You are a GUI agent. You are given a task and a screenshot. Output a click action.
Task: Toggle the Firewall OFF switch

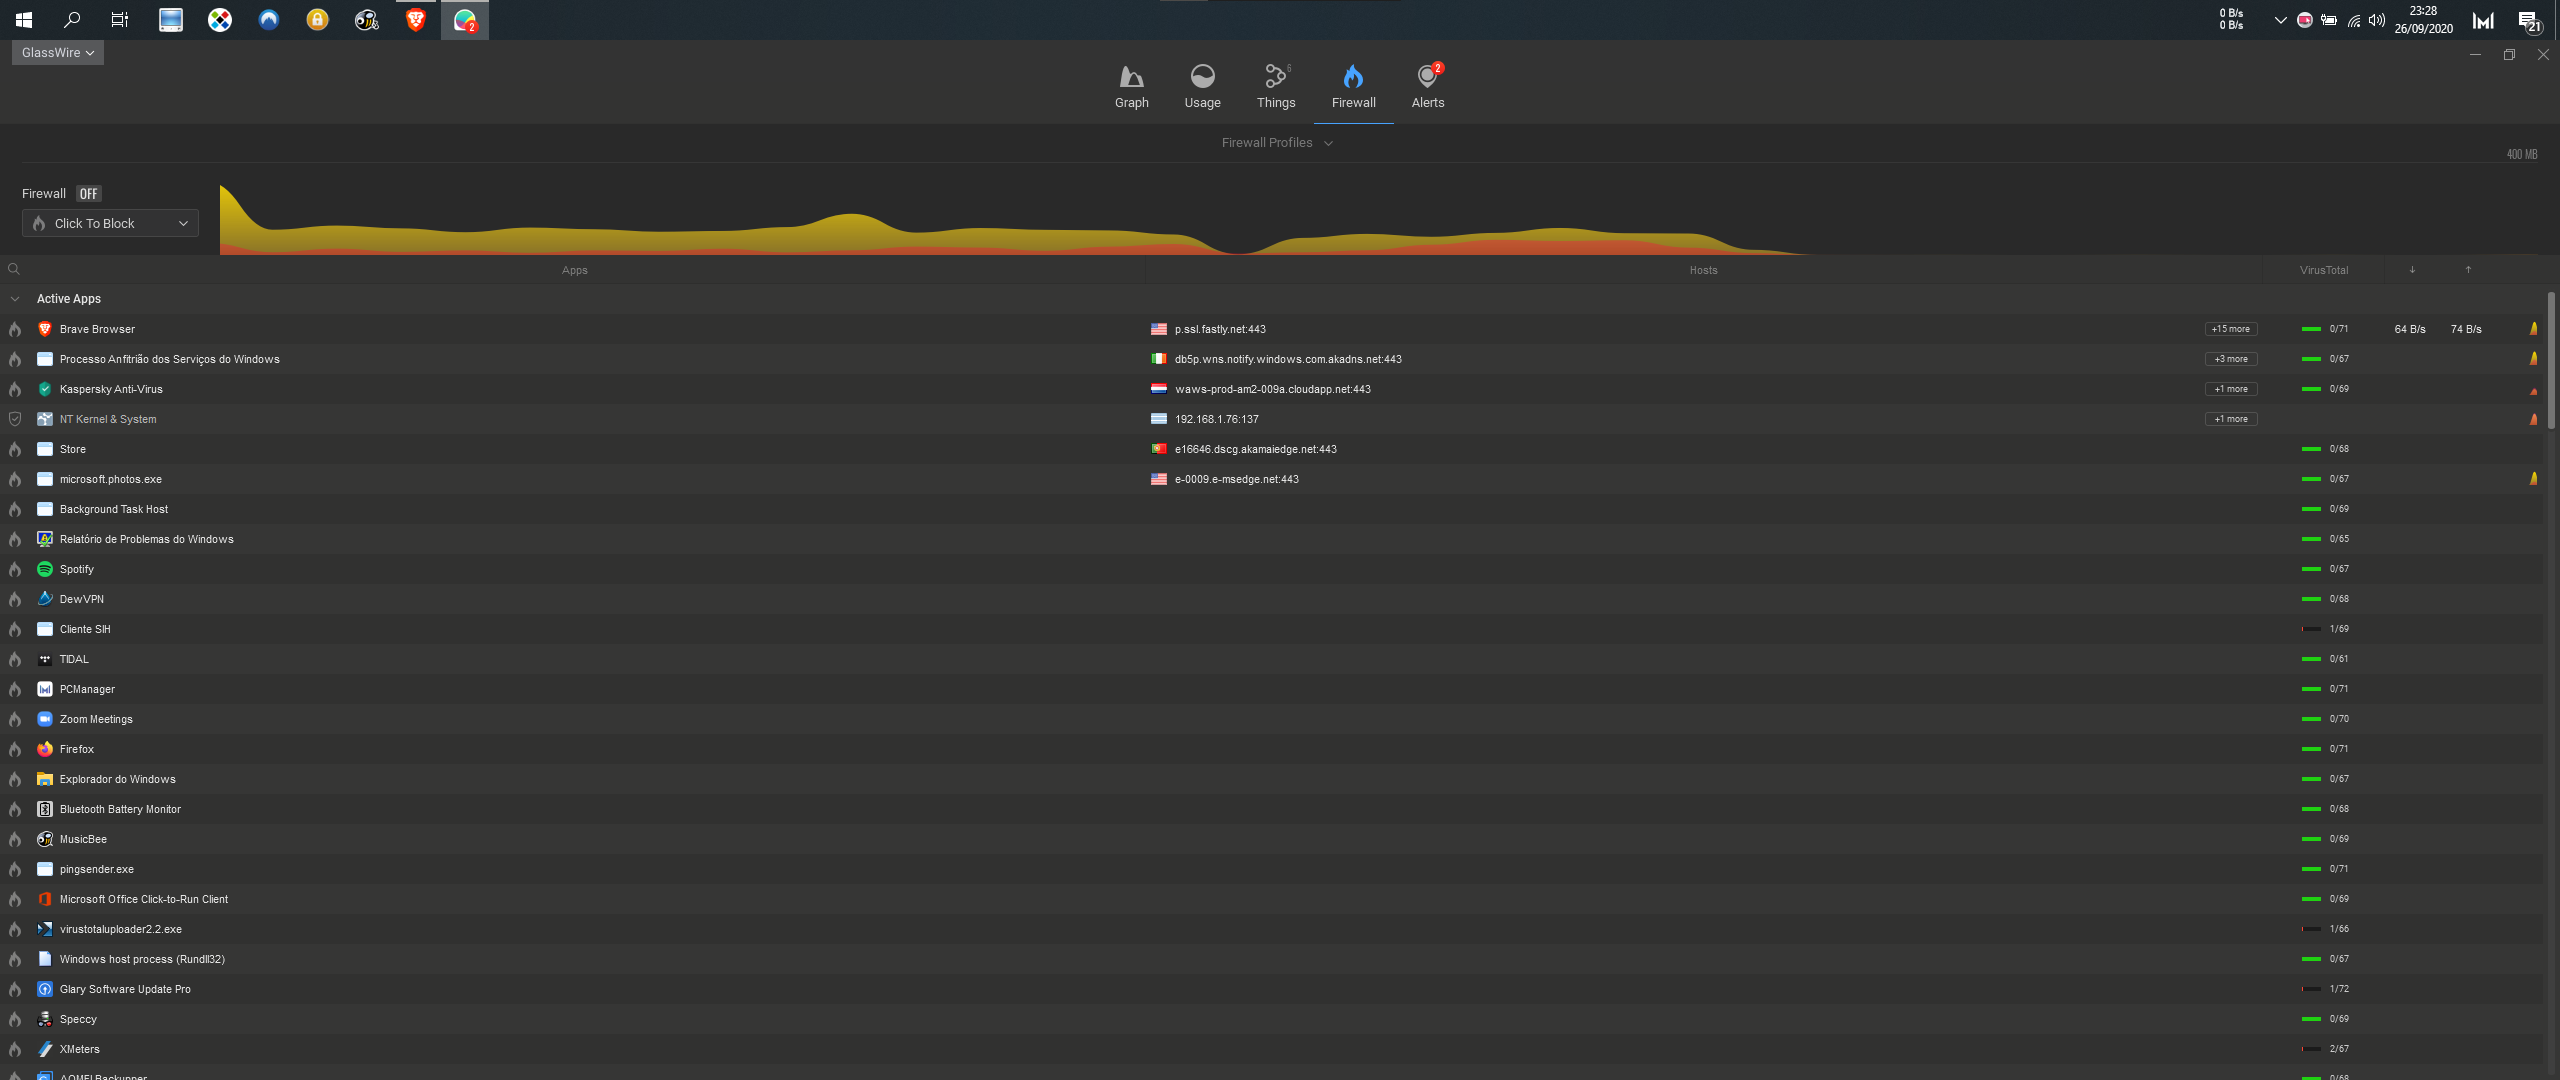(89, 194)
